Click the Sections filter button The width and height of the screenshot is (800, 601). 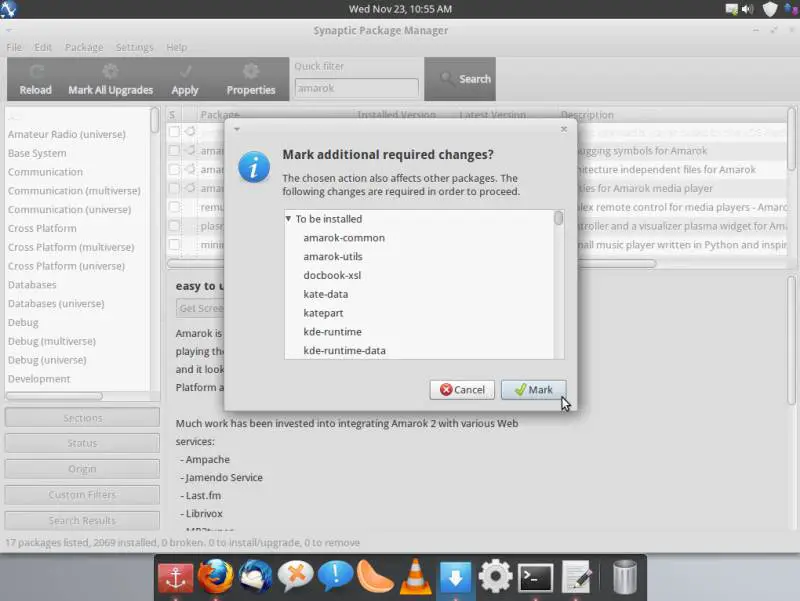(x=82, y=418)
